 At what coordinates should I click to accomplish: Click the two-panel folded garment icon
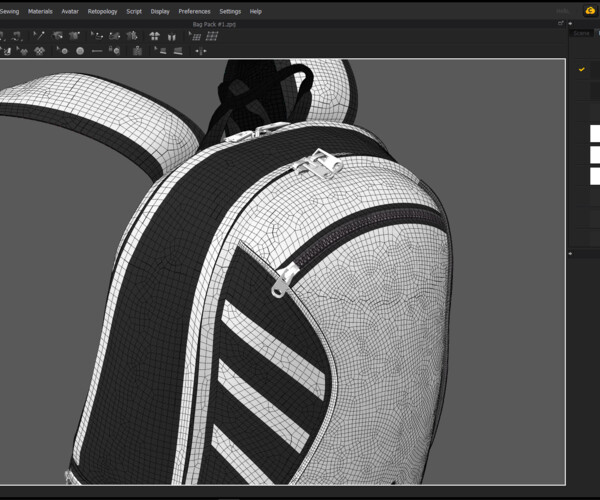pos(171,37)
